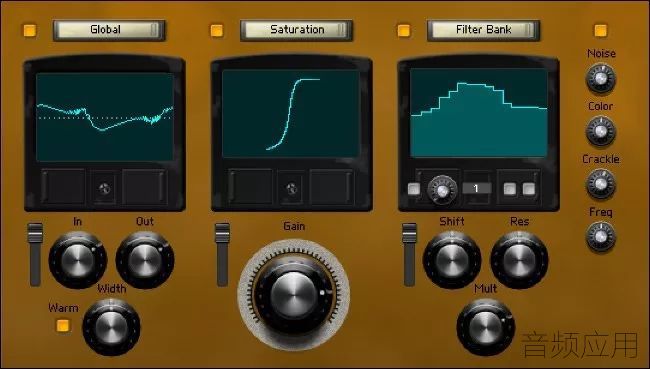
Task: Click the Mult knob
Action: (485, 327)
